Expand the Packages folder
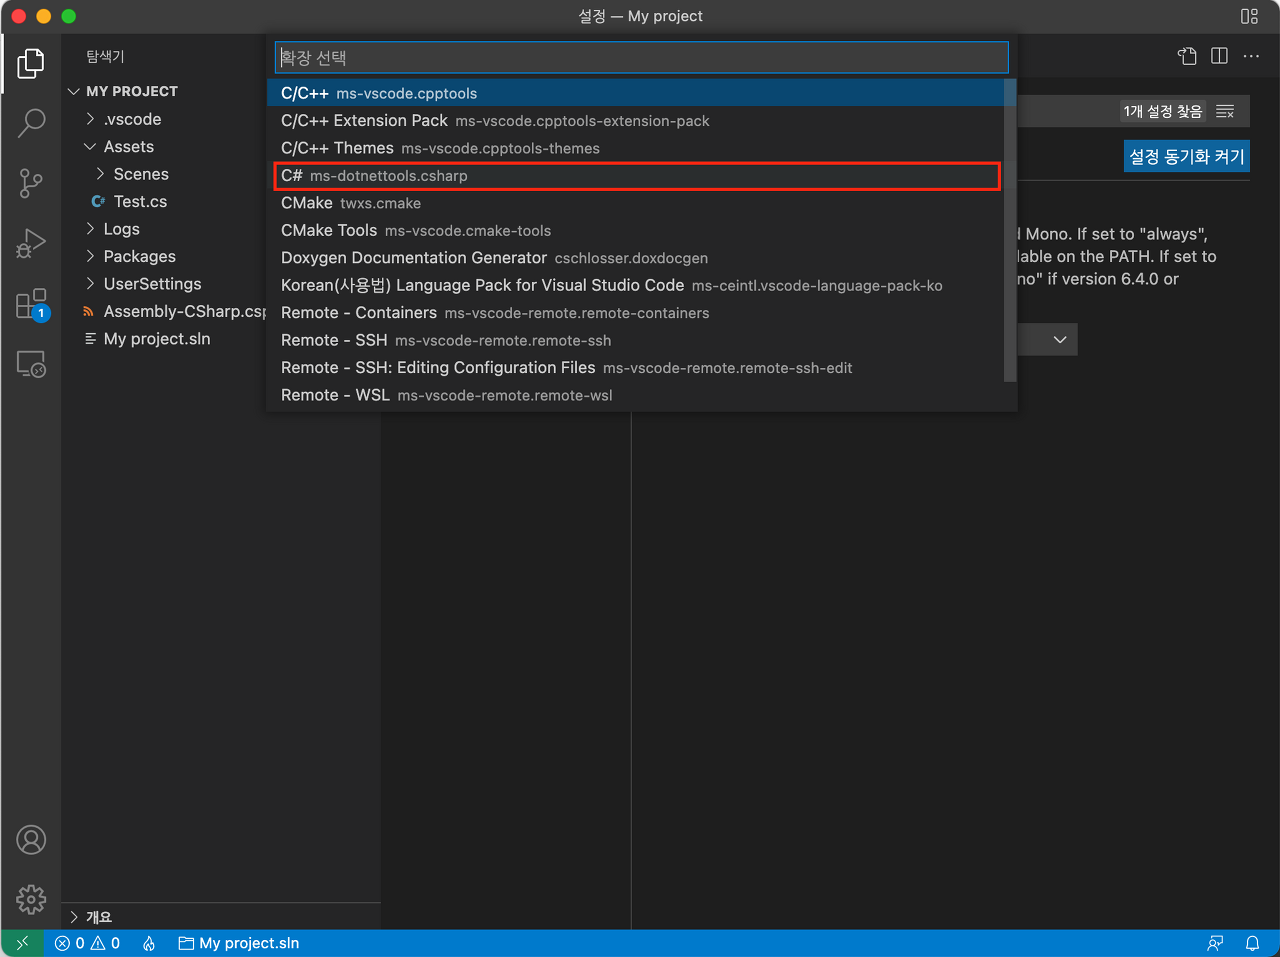Viewport: 1280px width, 957px height. [x=139, y=256]
